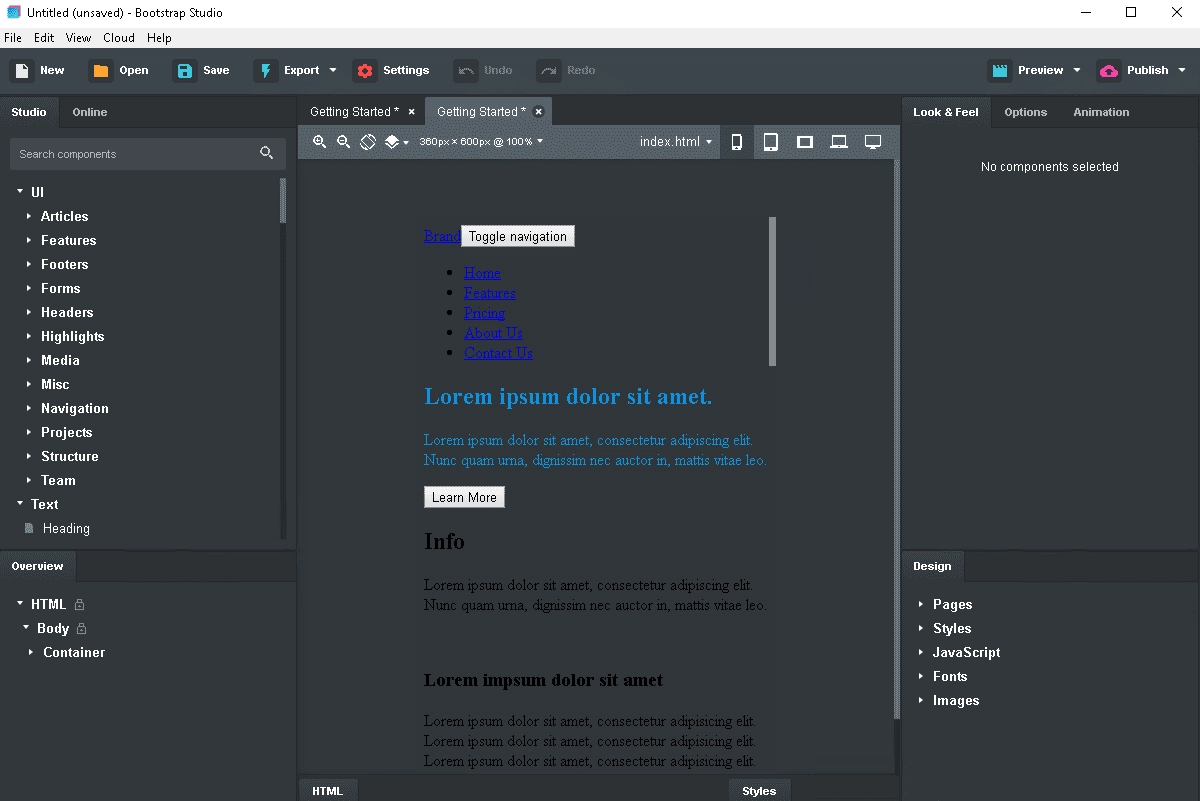Expand the Container node in Overview
This screenshot has height=801, width=1200.
click(31, 652)
